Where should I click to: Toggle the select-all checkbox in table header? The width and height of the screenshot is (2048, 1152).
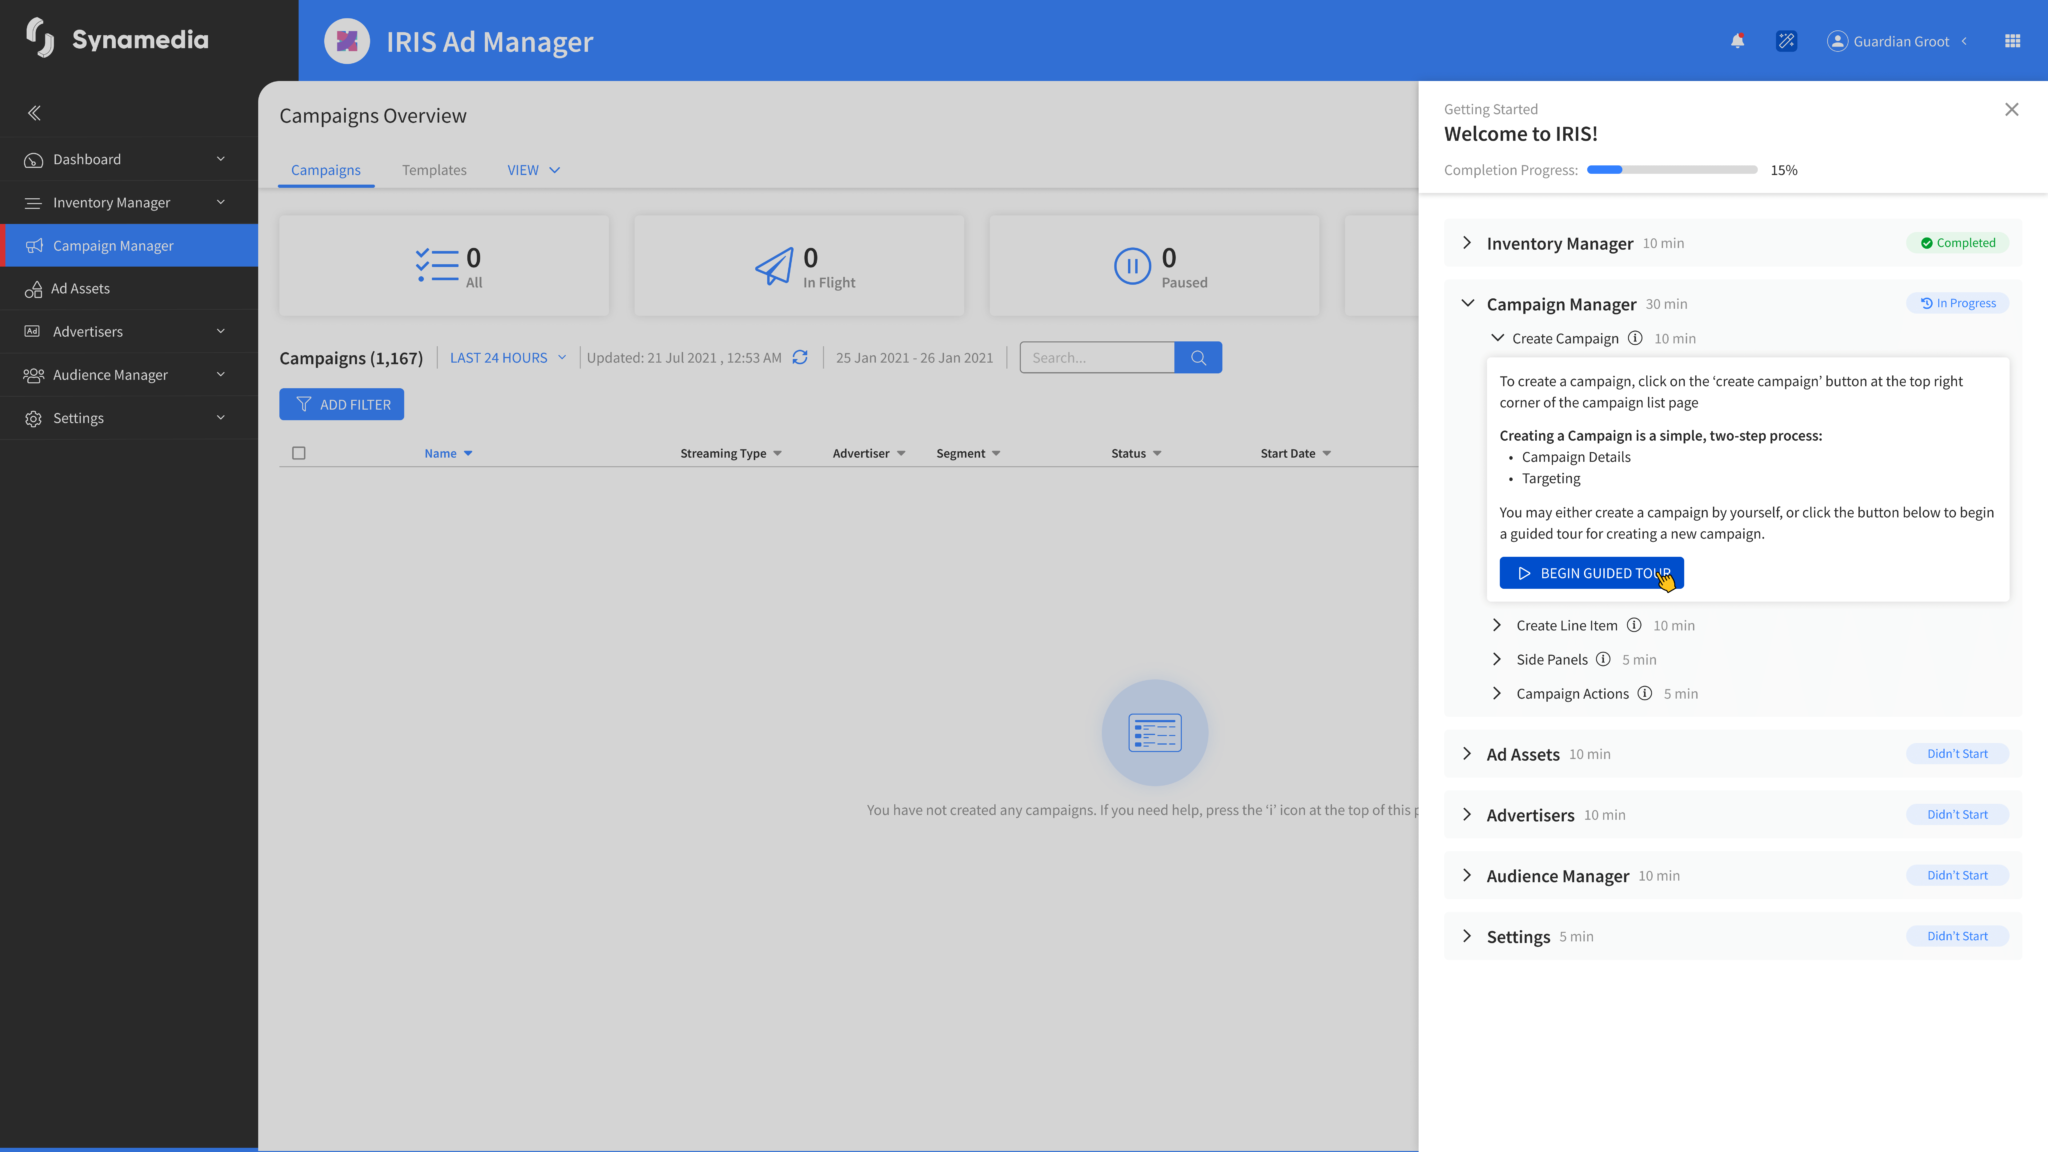pos(298,453)
